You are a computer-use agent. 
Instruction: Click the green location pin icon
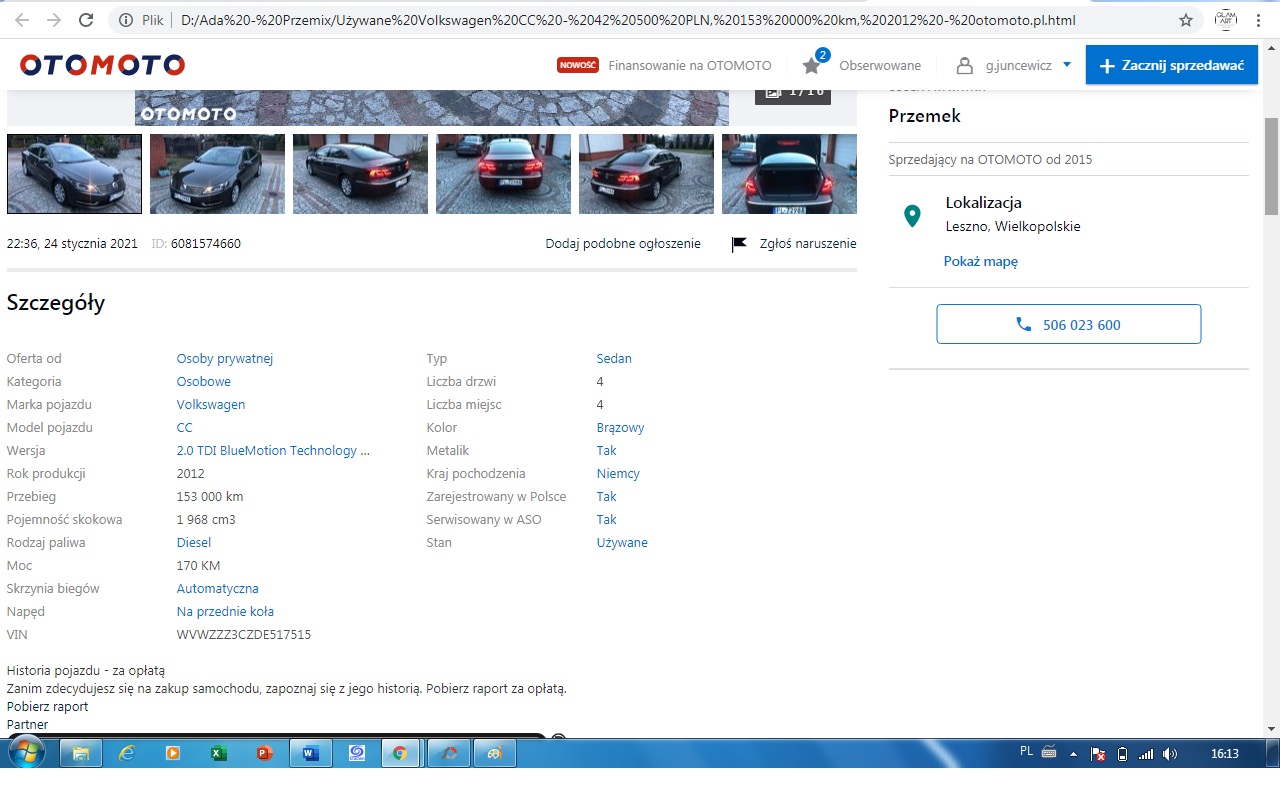(x=911, y=215)
